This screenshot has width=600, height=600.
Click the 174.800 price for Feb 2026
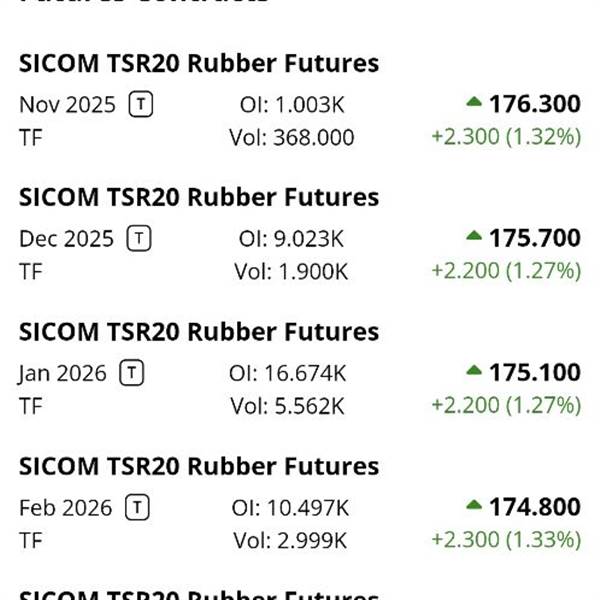coord(534,507)
